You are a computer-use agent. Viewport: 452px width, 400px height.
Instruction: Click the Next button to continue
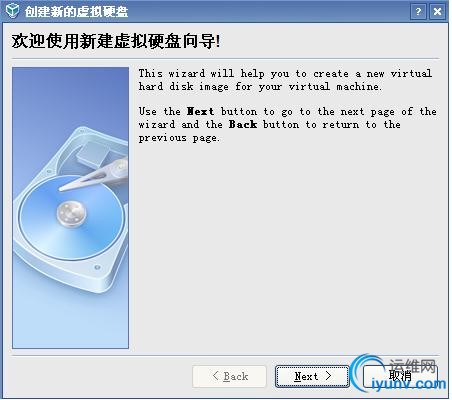tap(312, 376)
